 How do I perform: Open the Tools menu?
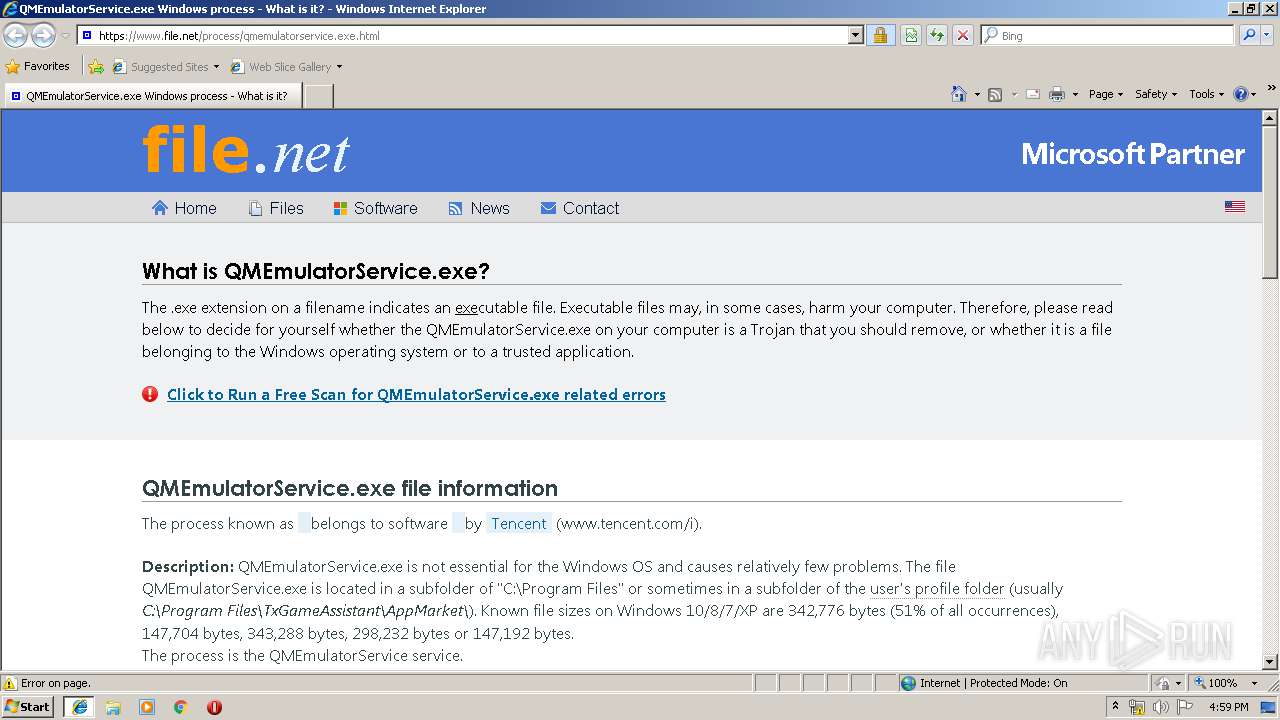[1206, 94]
